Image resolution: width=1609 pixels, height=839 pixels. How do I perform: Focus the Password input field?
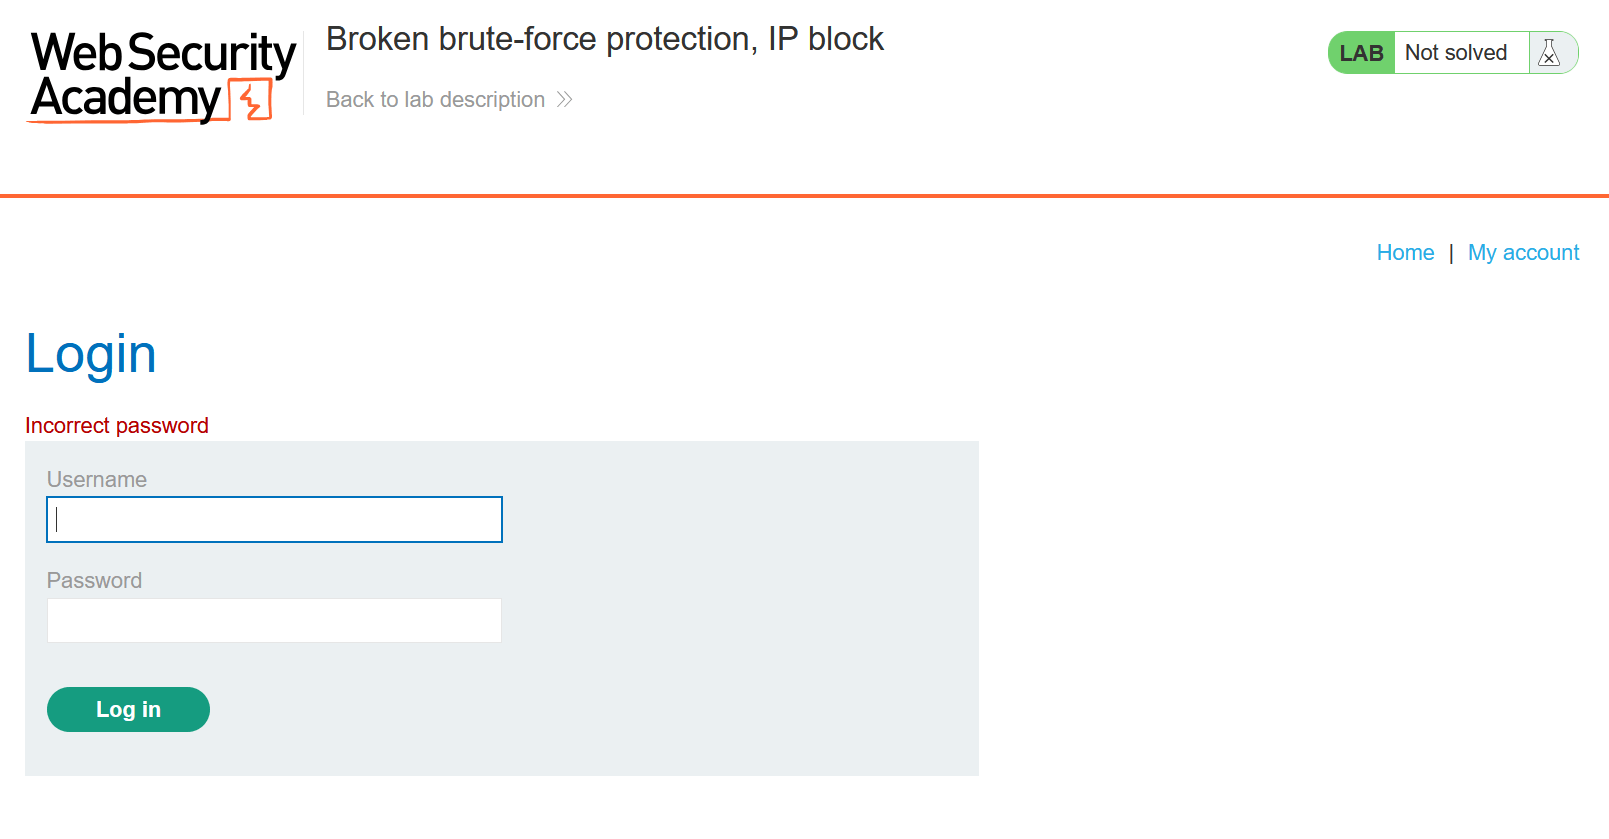[274, 620]
